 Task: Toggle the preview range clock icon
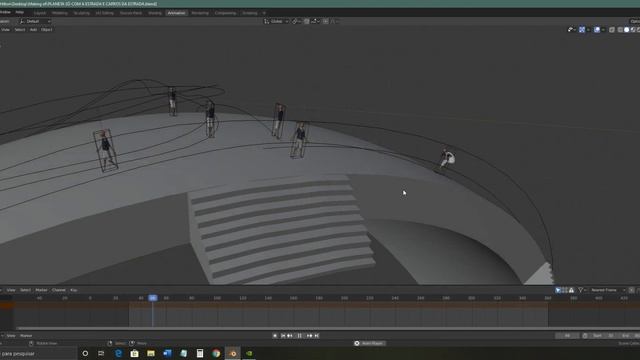(585, 336)
